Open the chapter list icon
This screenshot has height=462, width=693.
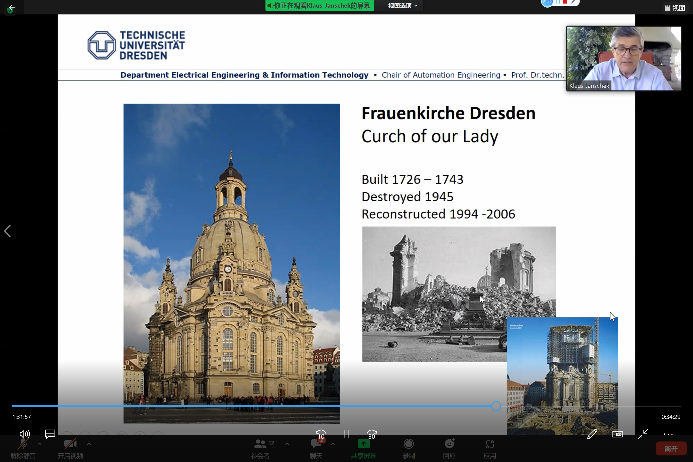pos(49,434)
